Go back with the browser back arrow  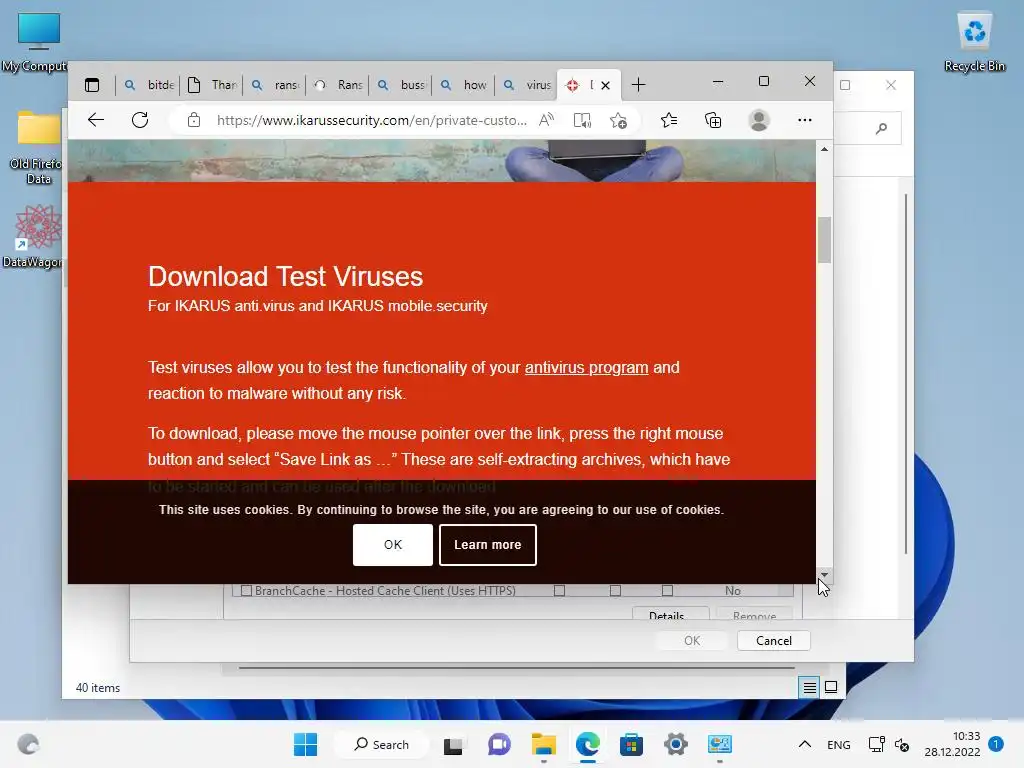[96, 120]
